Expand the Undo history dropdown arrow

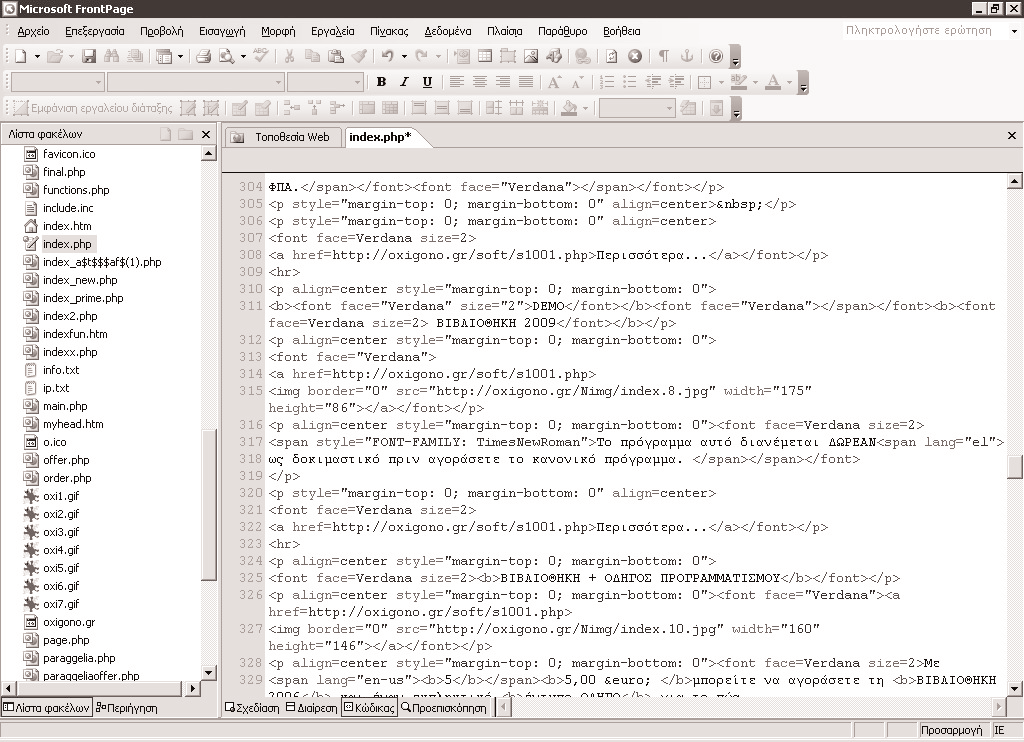pos(404,57)
